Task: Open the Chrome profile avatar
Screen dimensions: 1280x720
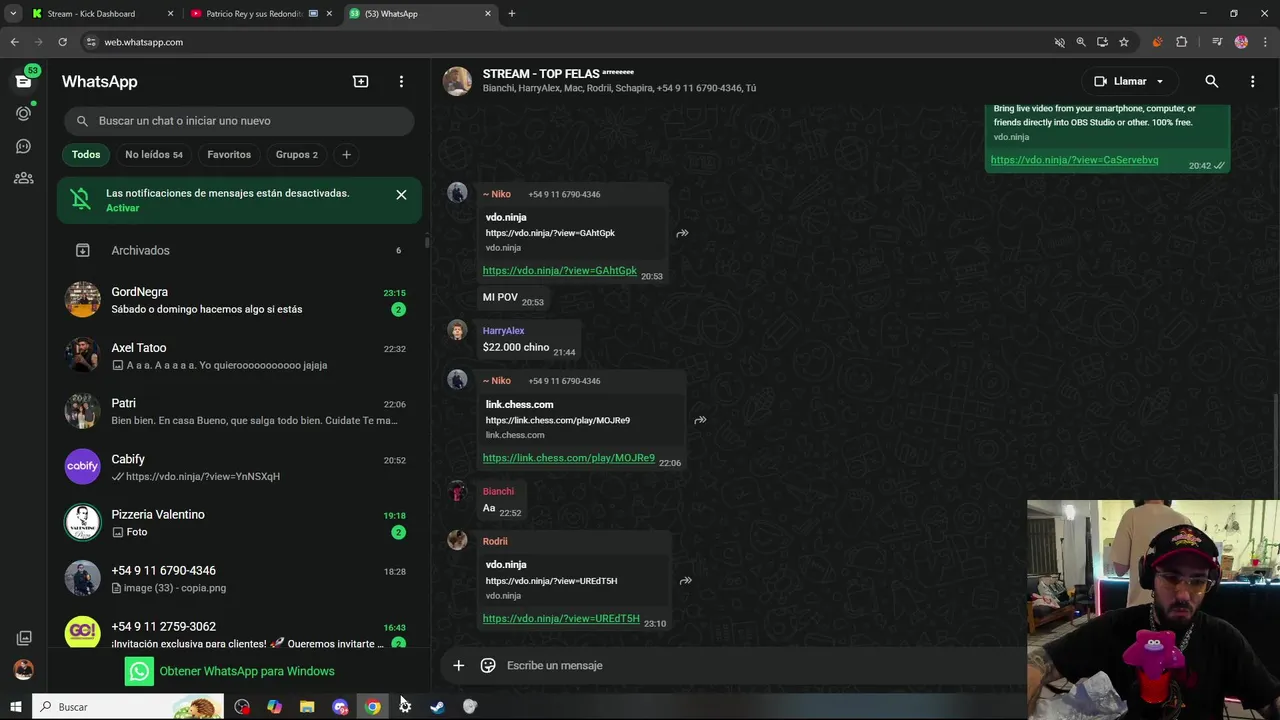Action: point(1241,42)
